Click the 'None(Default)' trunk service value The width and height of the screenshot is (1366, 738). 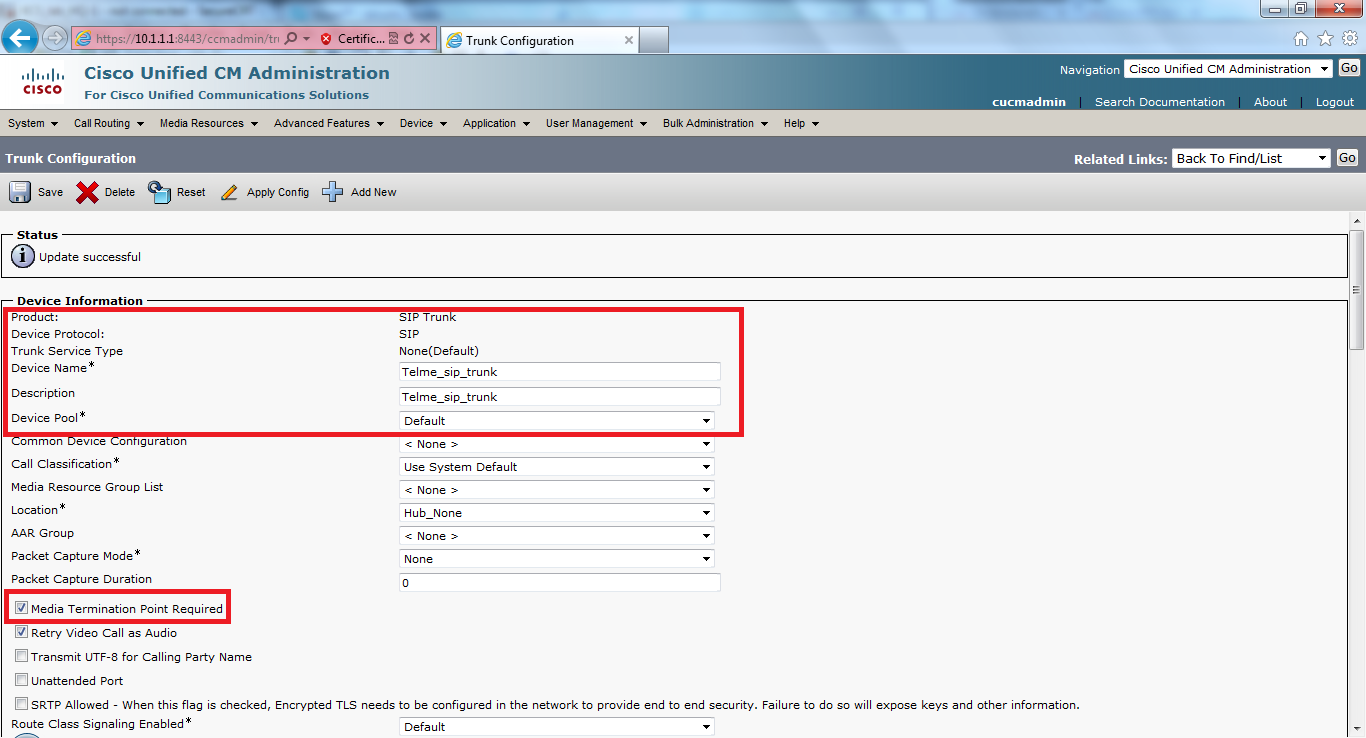click(x=439, y=351)
